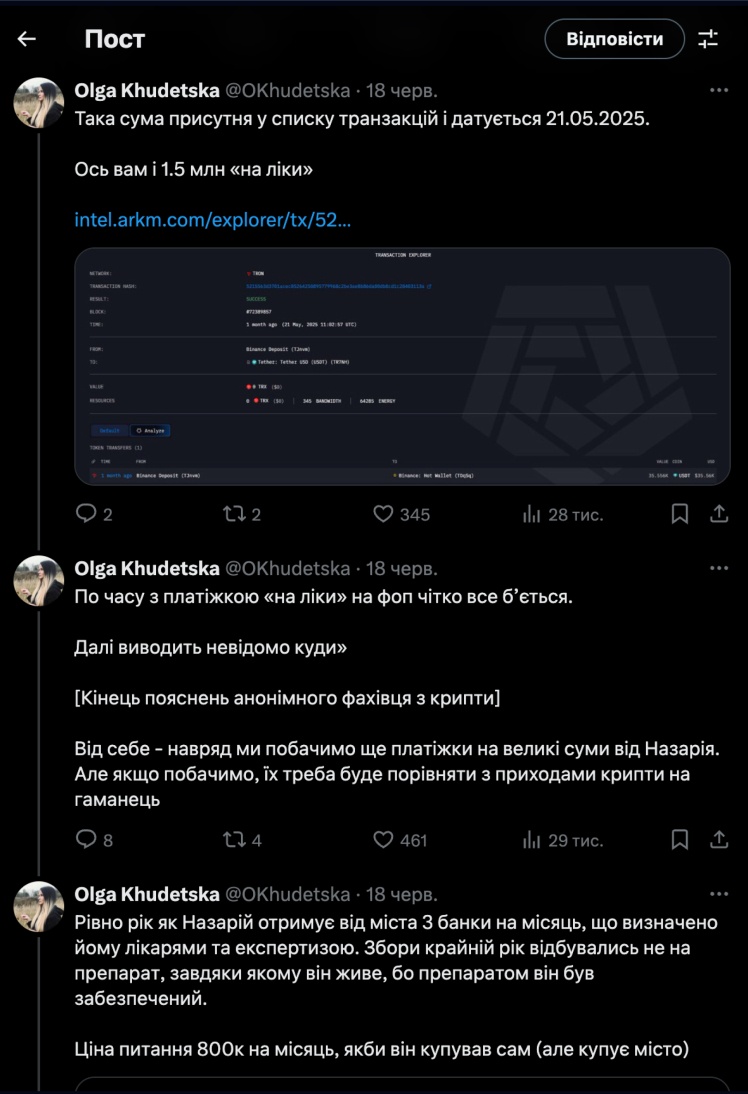Open Olga Khudetska's avatar on the second post
Image resolution: width=748 pixels, height=1094 pixels.
tap(39, 581)
